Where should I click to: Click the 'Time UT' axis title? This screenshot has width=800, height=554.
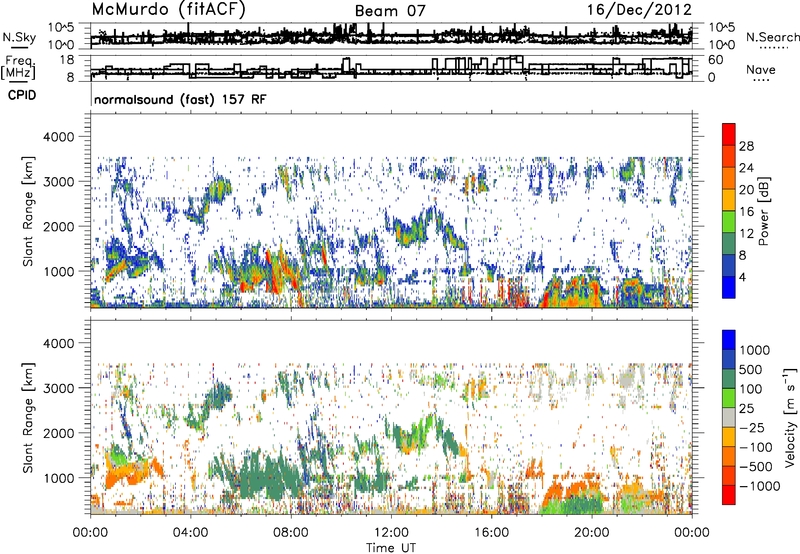[x=391, y=548]
